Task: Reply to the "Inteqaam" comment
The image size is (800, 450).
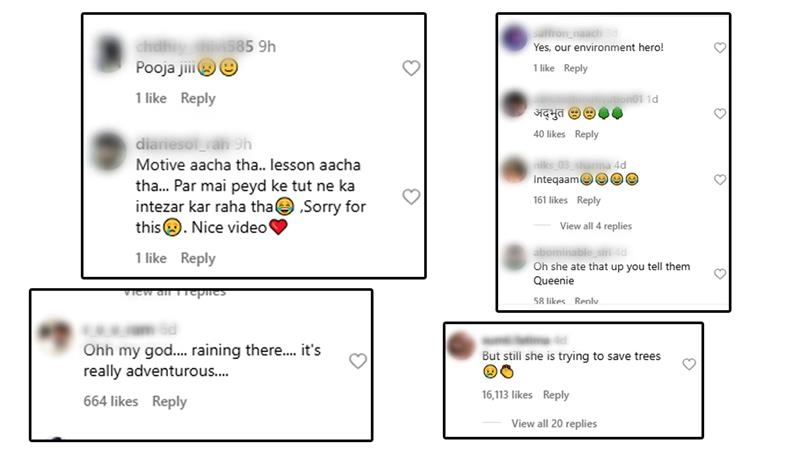Action: (x=589, y=201)
